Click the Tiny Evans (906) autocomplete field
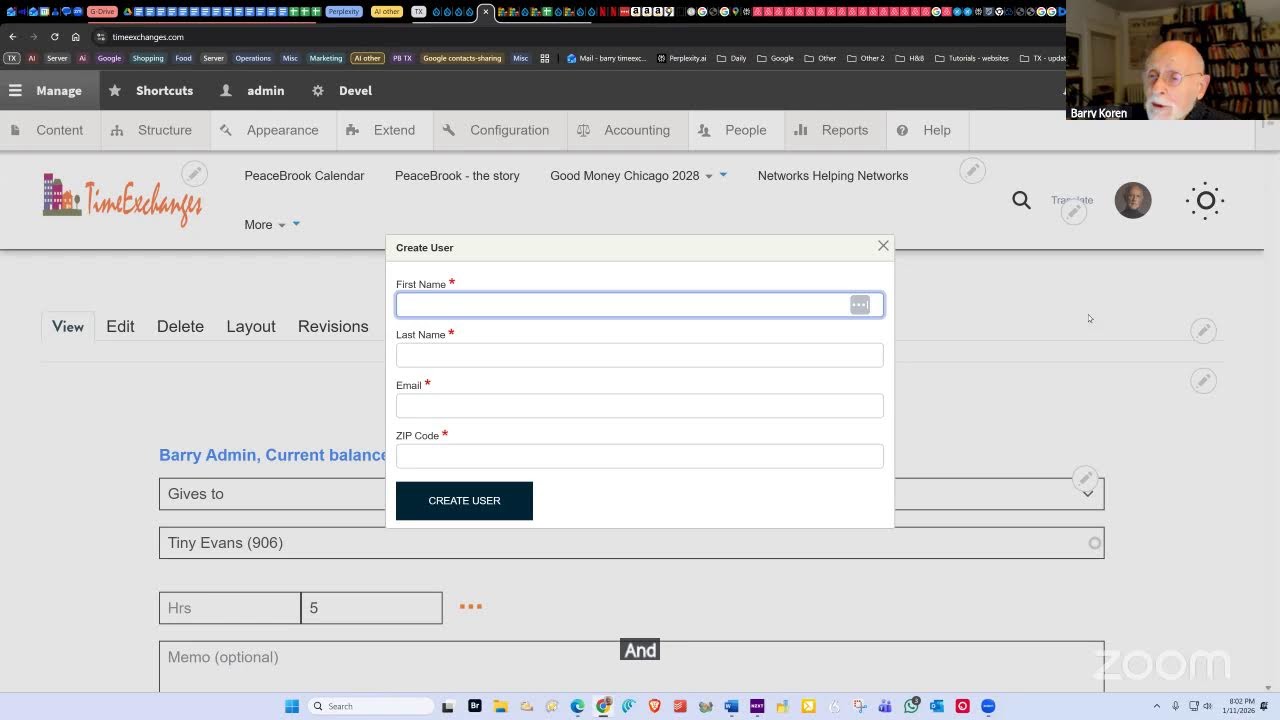The width and height of the screenshot is (1280, 720). coord(632,543)
